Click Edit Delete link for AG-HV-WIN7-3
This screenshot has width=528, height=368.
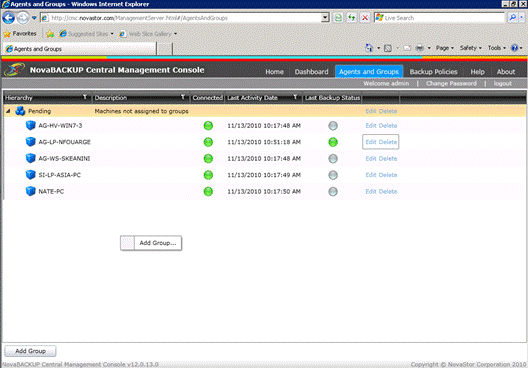click(381, 126)
